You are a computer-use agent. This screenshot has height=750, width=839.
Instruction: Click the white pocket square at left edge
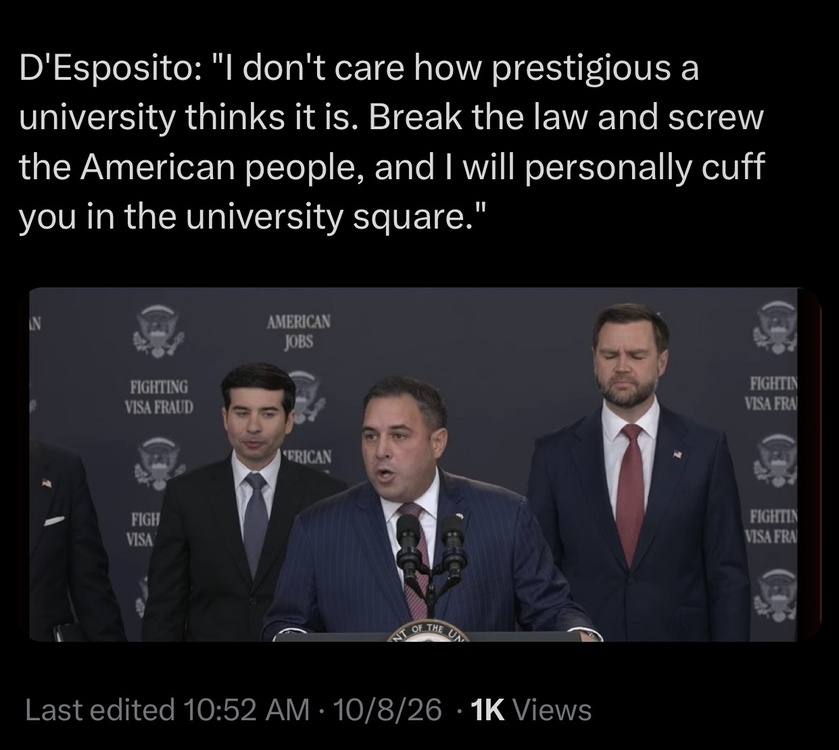54,521
